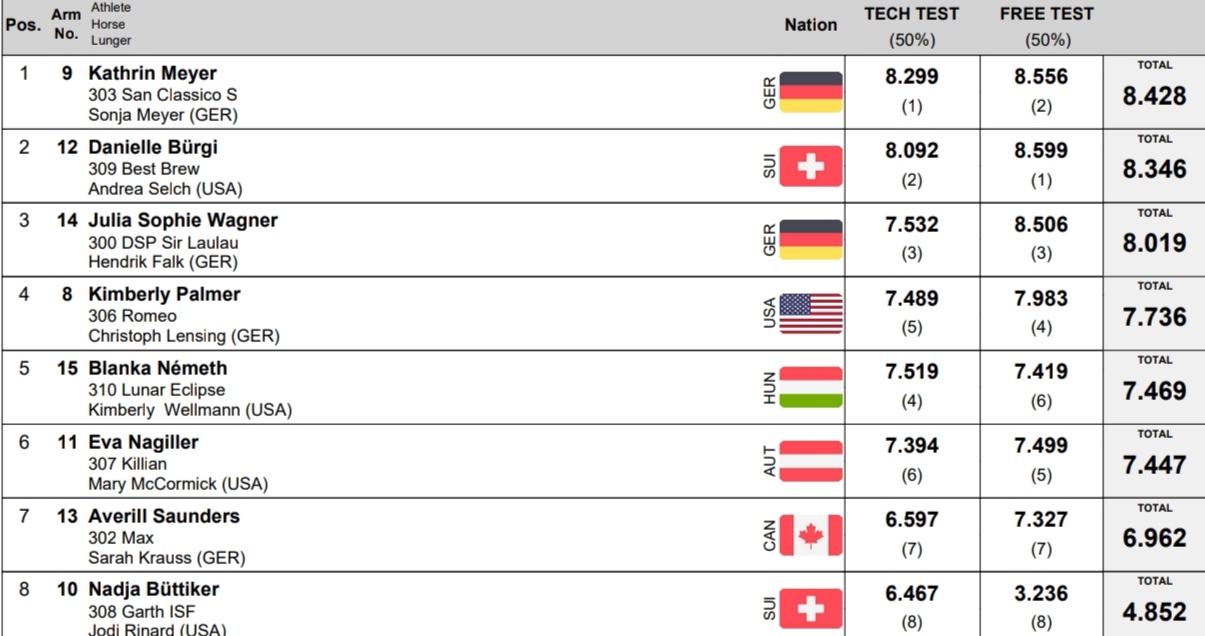Click athlete name Kathrin Meyer
Image resolution: width=1205 pixels, height=636 pixels.
tap(152, 74)
